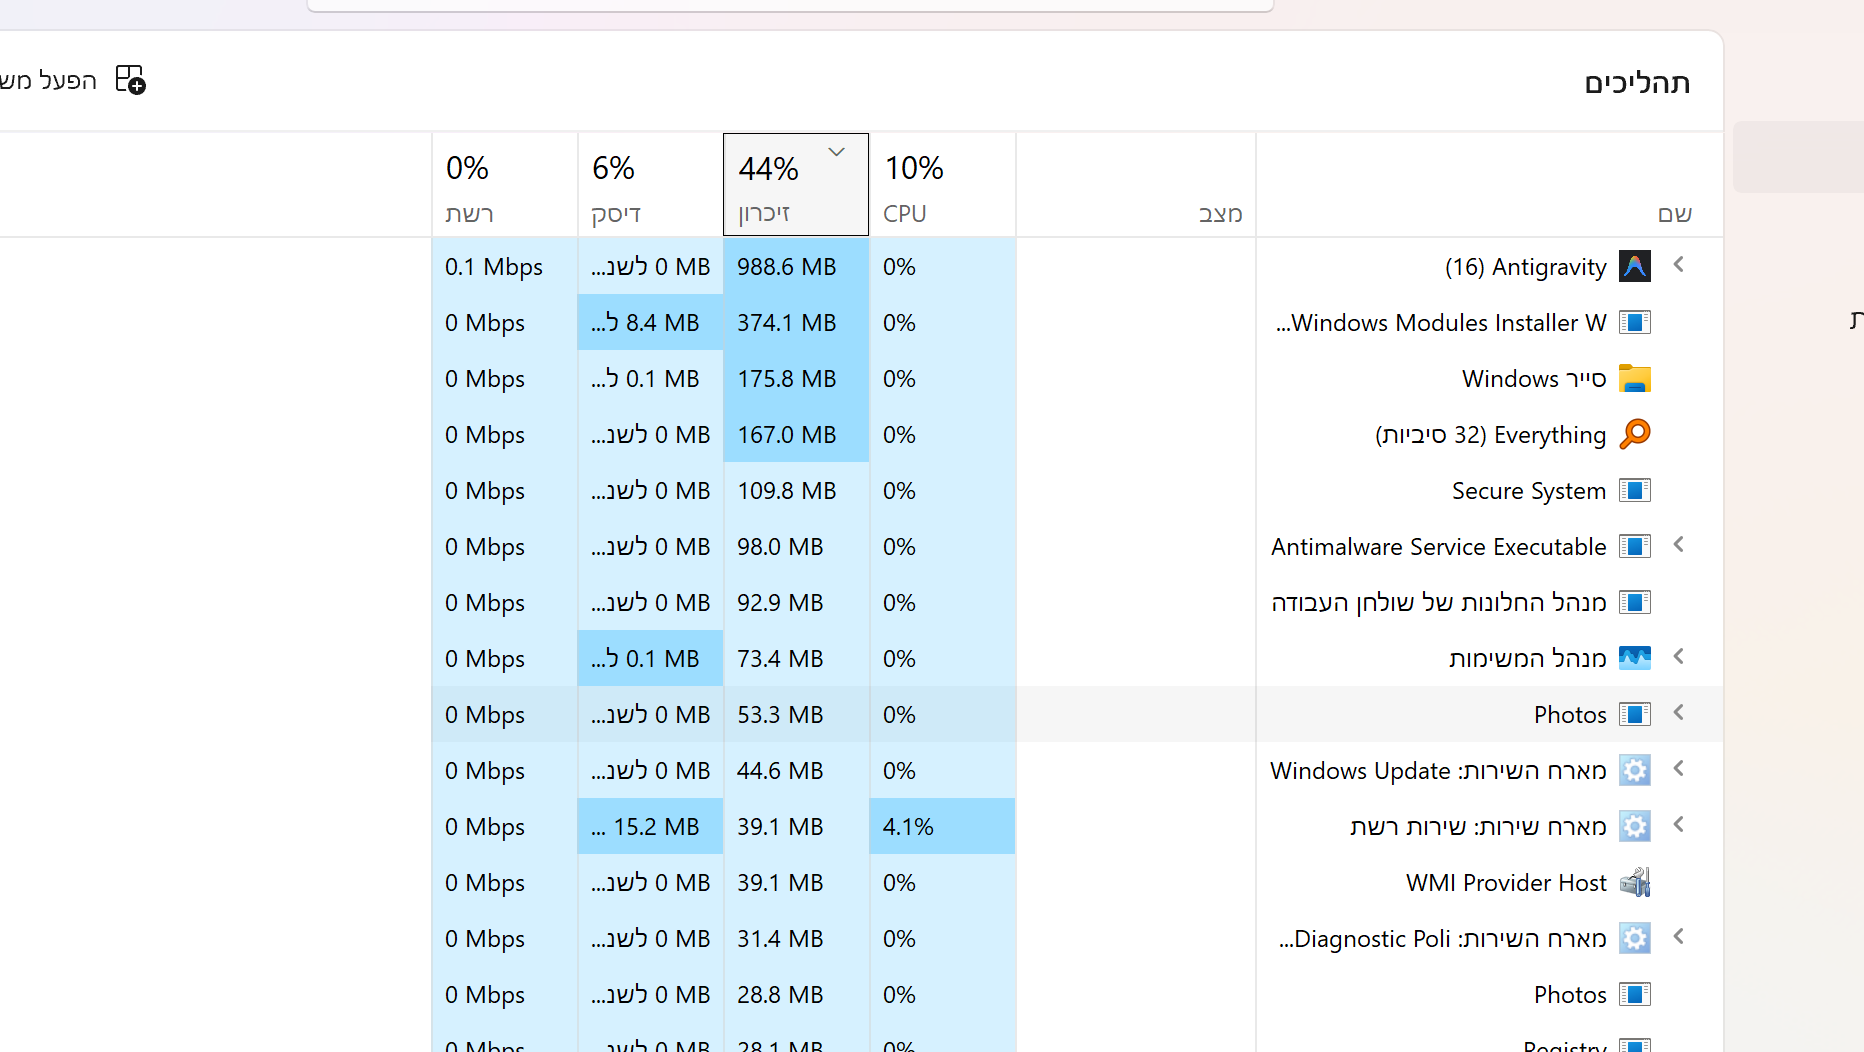This screenshot has height=1052, width=1864.
Task: Click the status column header
Action: click(1135, 185)
